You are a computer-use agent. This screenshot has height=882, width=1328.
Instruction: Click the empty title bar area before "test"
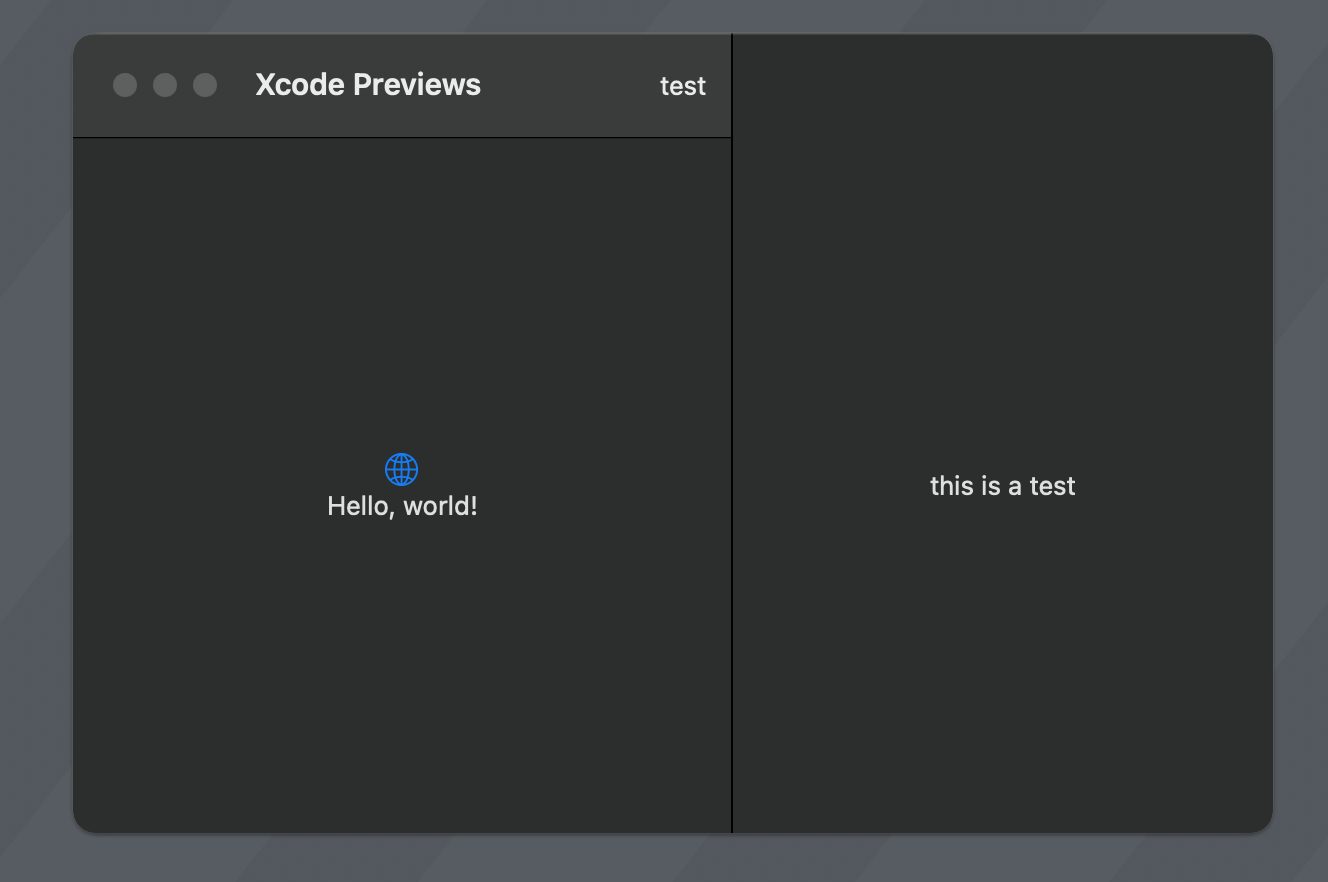tap(570, 85)
